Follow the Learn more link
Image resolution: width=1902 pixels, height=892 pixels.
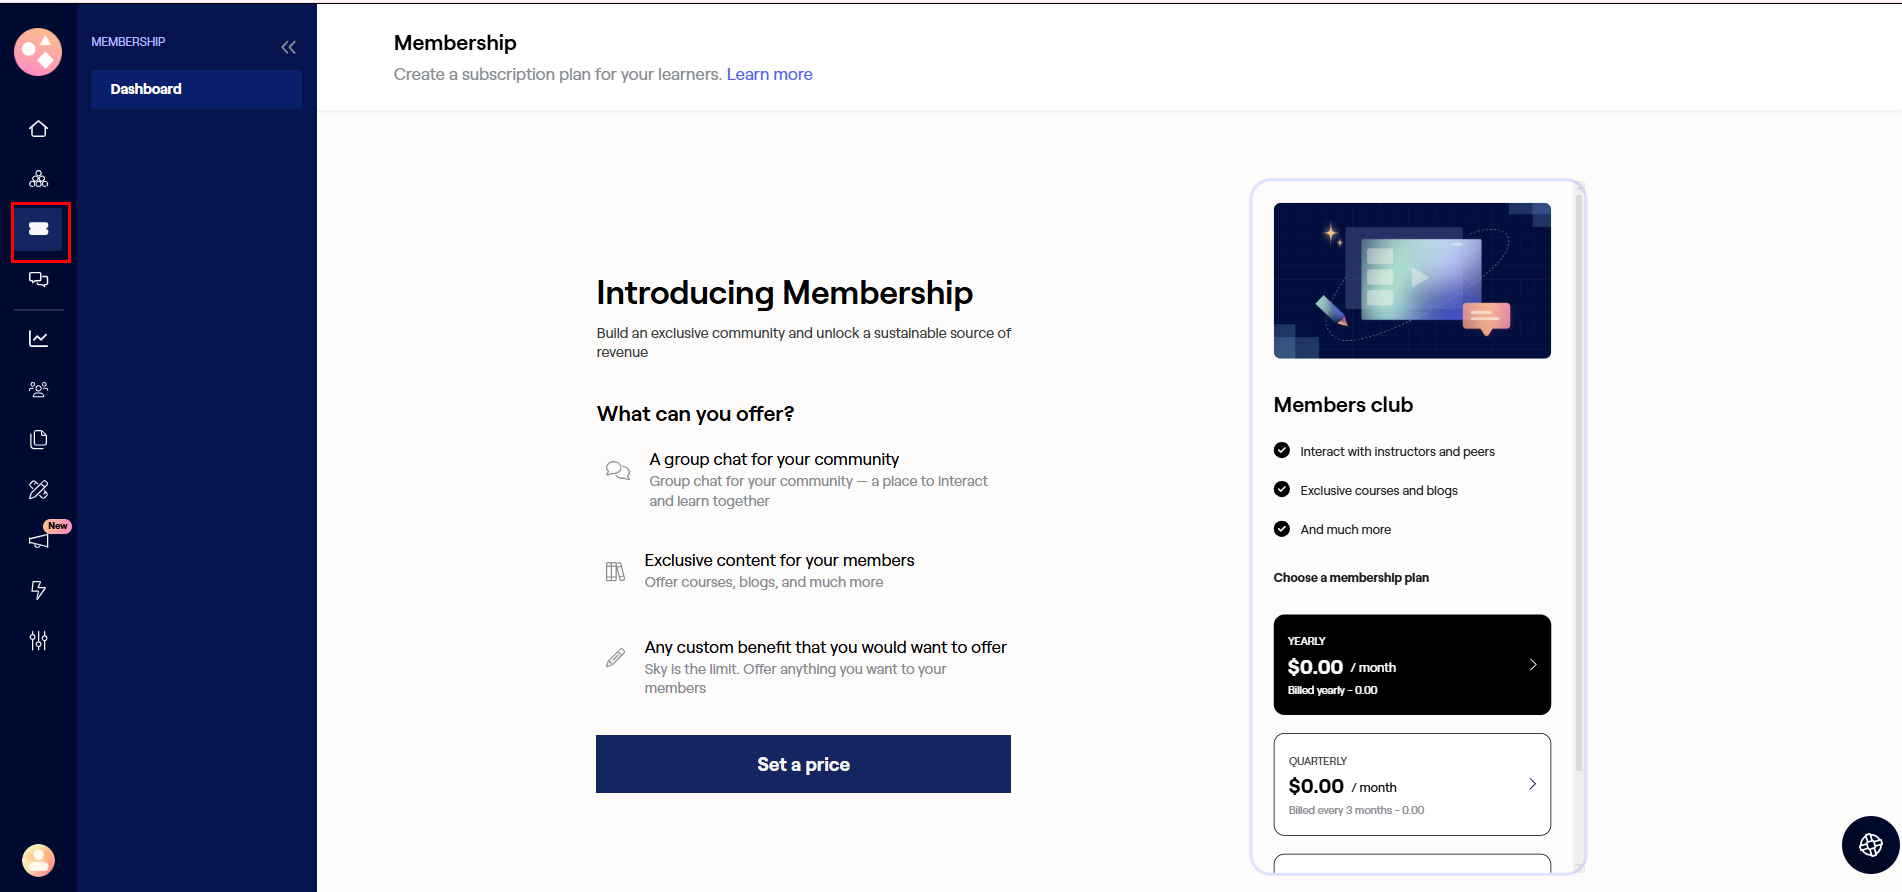[769, 74]
